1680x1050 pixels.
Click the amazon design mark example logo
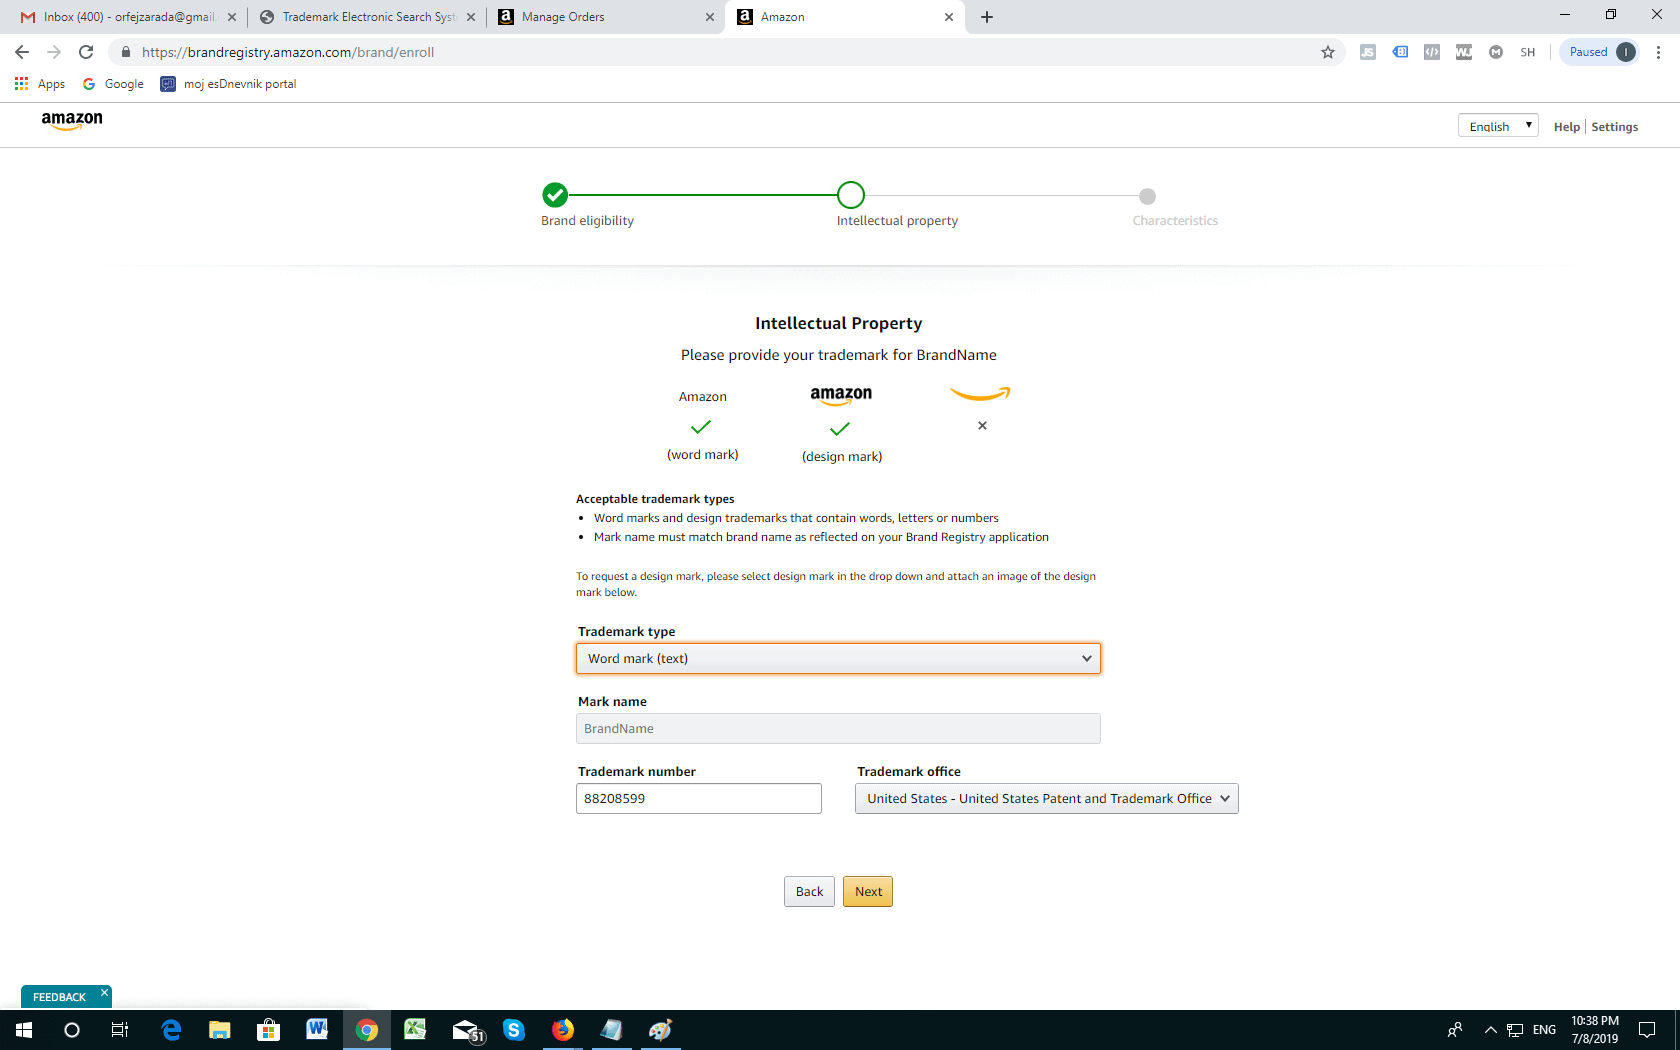(841, 395)
